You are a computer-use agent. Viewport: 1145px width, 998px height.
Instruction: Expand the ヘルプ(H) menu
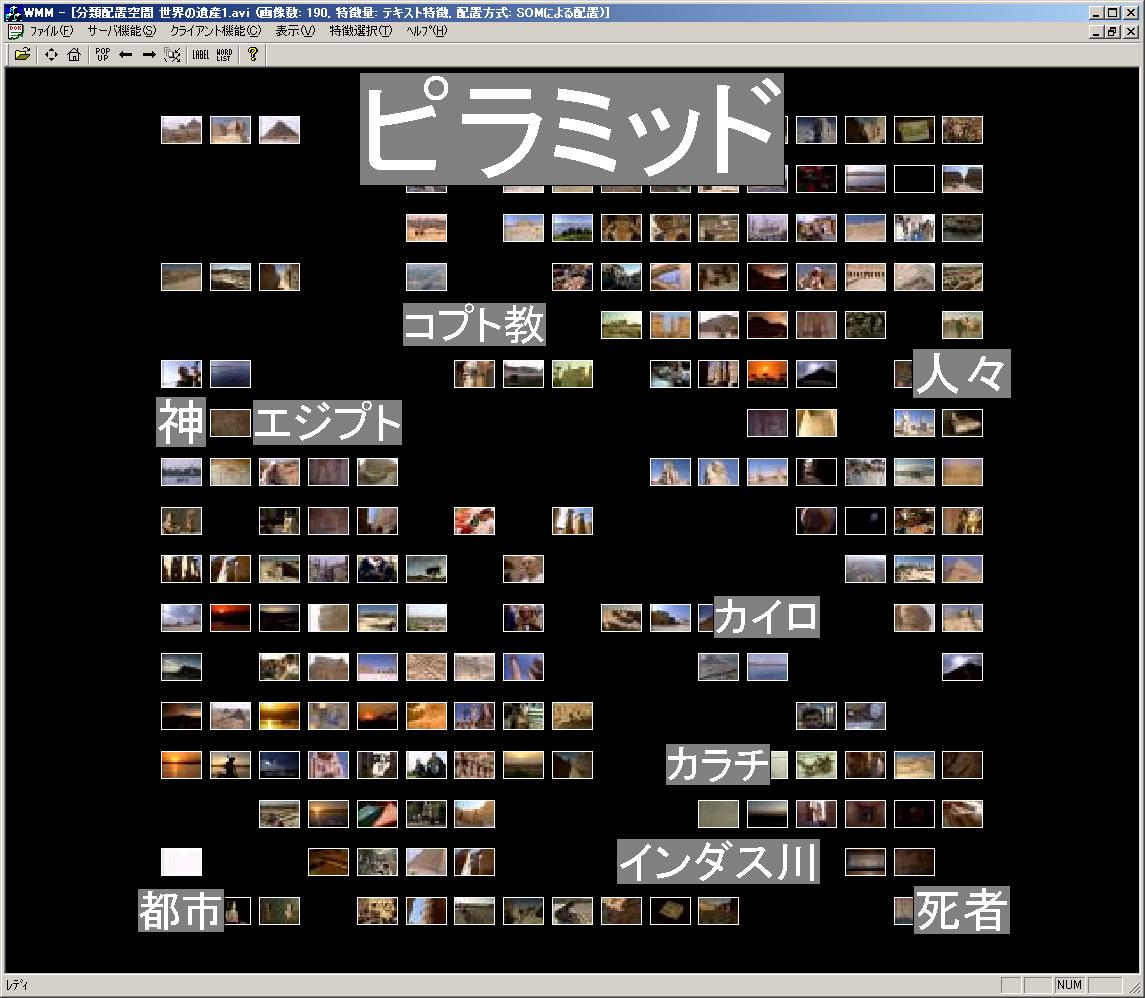(x=427, y=31)
